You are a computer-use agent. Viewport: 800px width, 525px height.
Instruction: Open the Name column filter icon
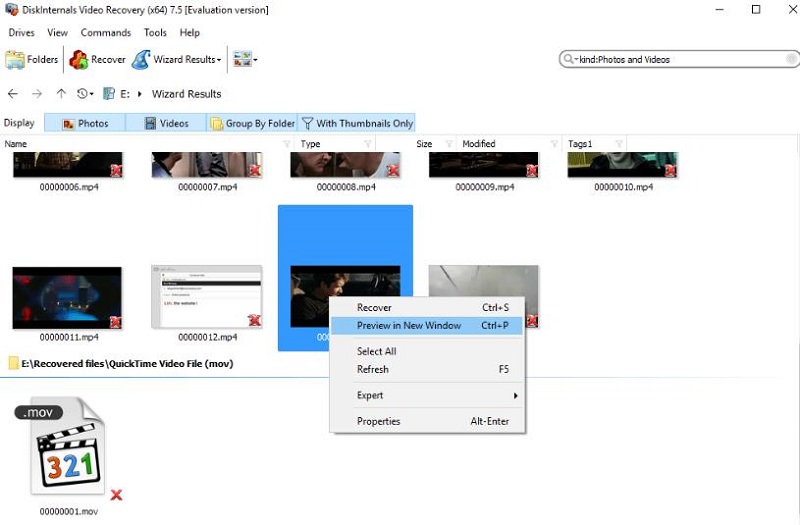[287, 144]
